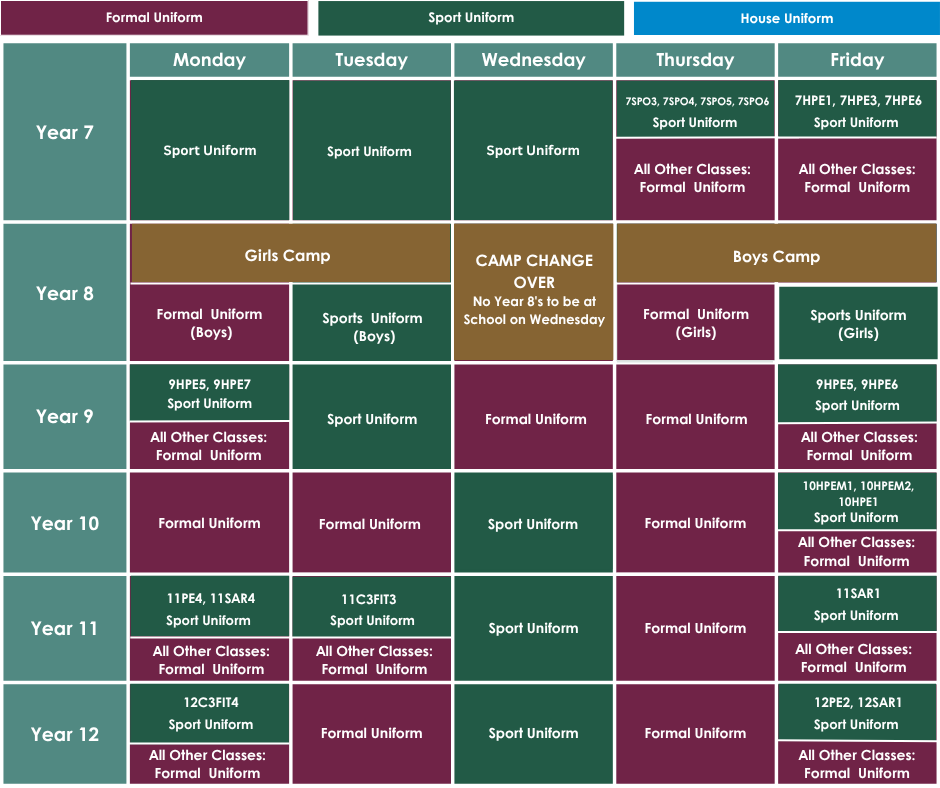This screenshot has height=788, width=940.
Task: Click the Camp Change Over cell
Action: (534, 292)
